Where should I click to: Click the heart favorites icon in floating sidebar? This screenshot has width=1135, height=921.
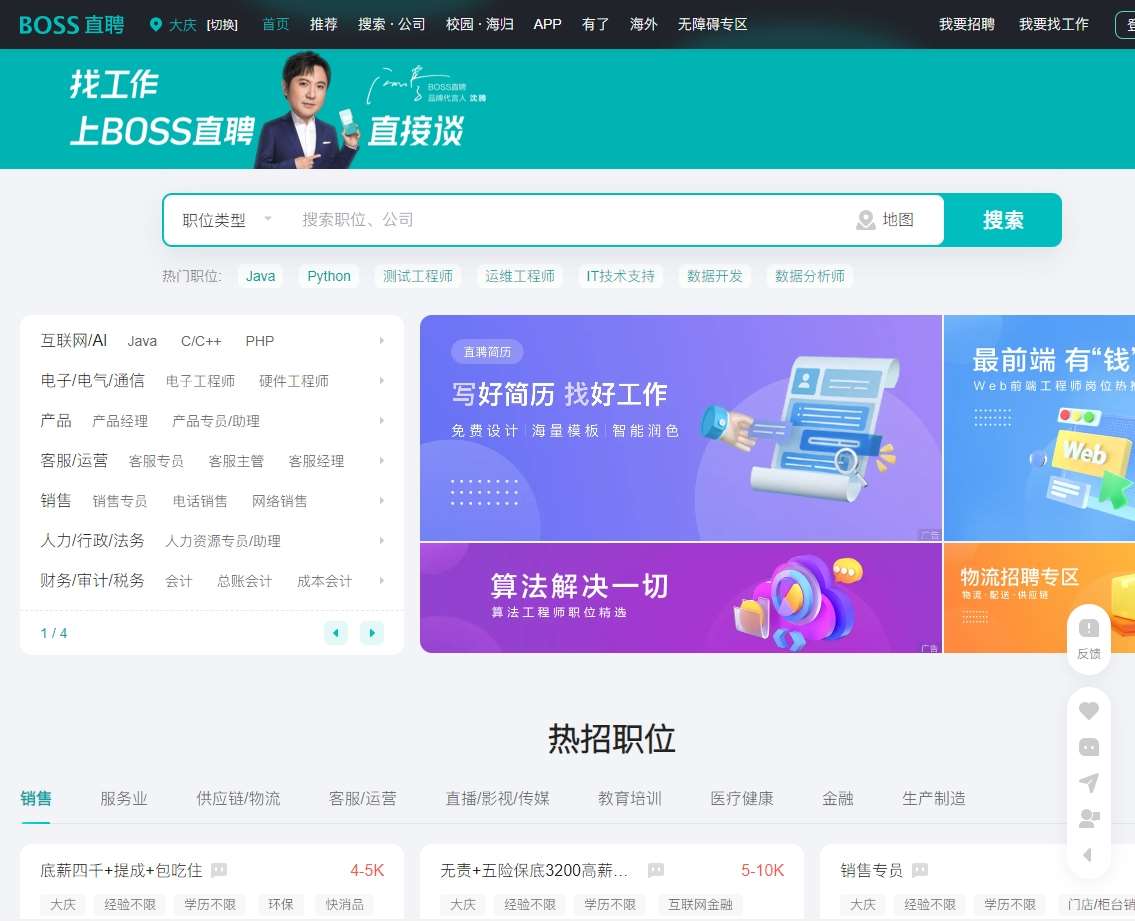click(x=1089, y=710)
